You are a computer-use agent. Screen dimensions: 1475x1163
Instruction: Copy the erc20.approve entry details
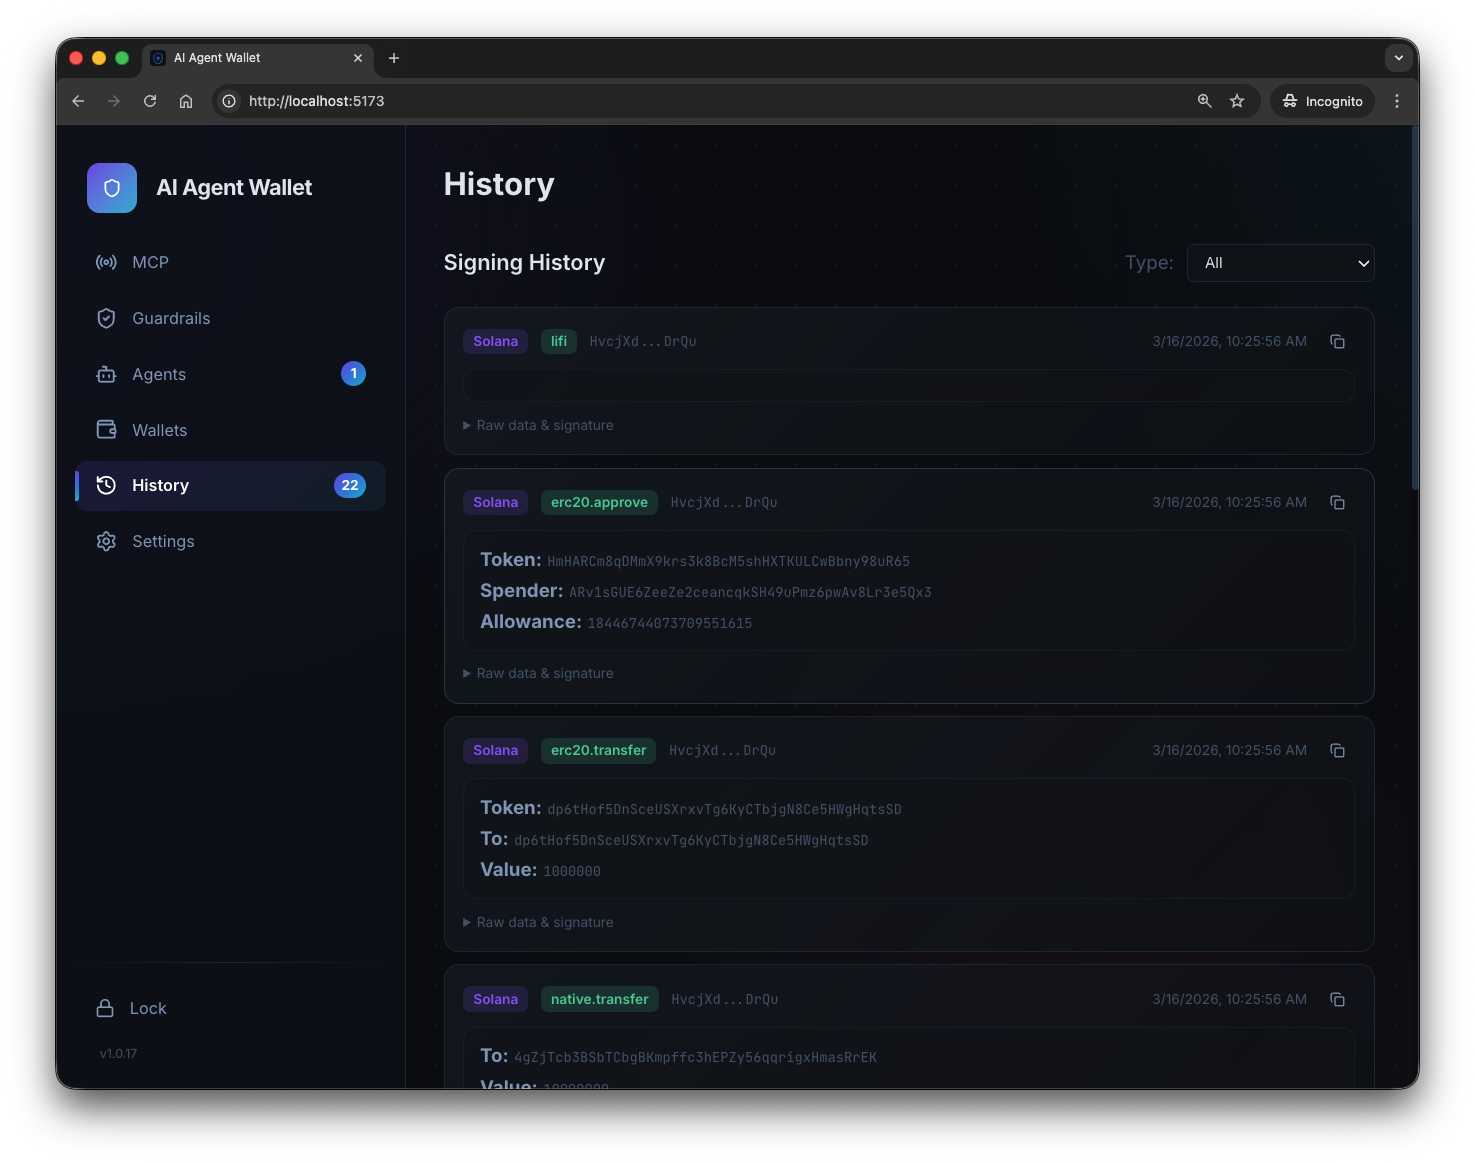(1337, 503)
